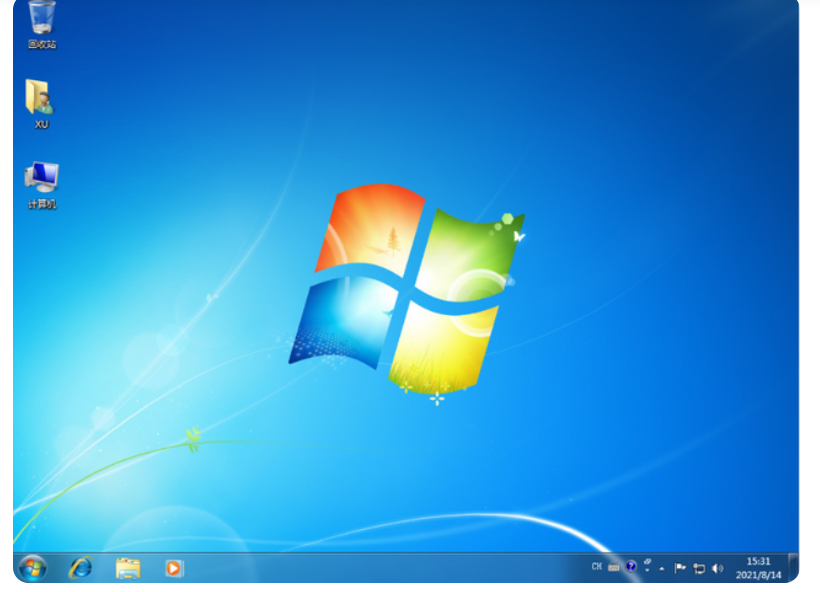Select the Computer (计算机) desktop icon

pos(42,182)
